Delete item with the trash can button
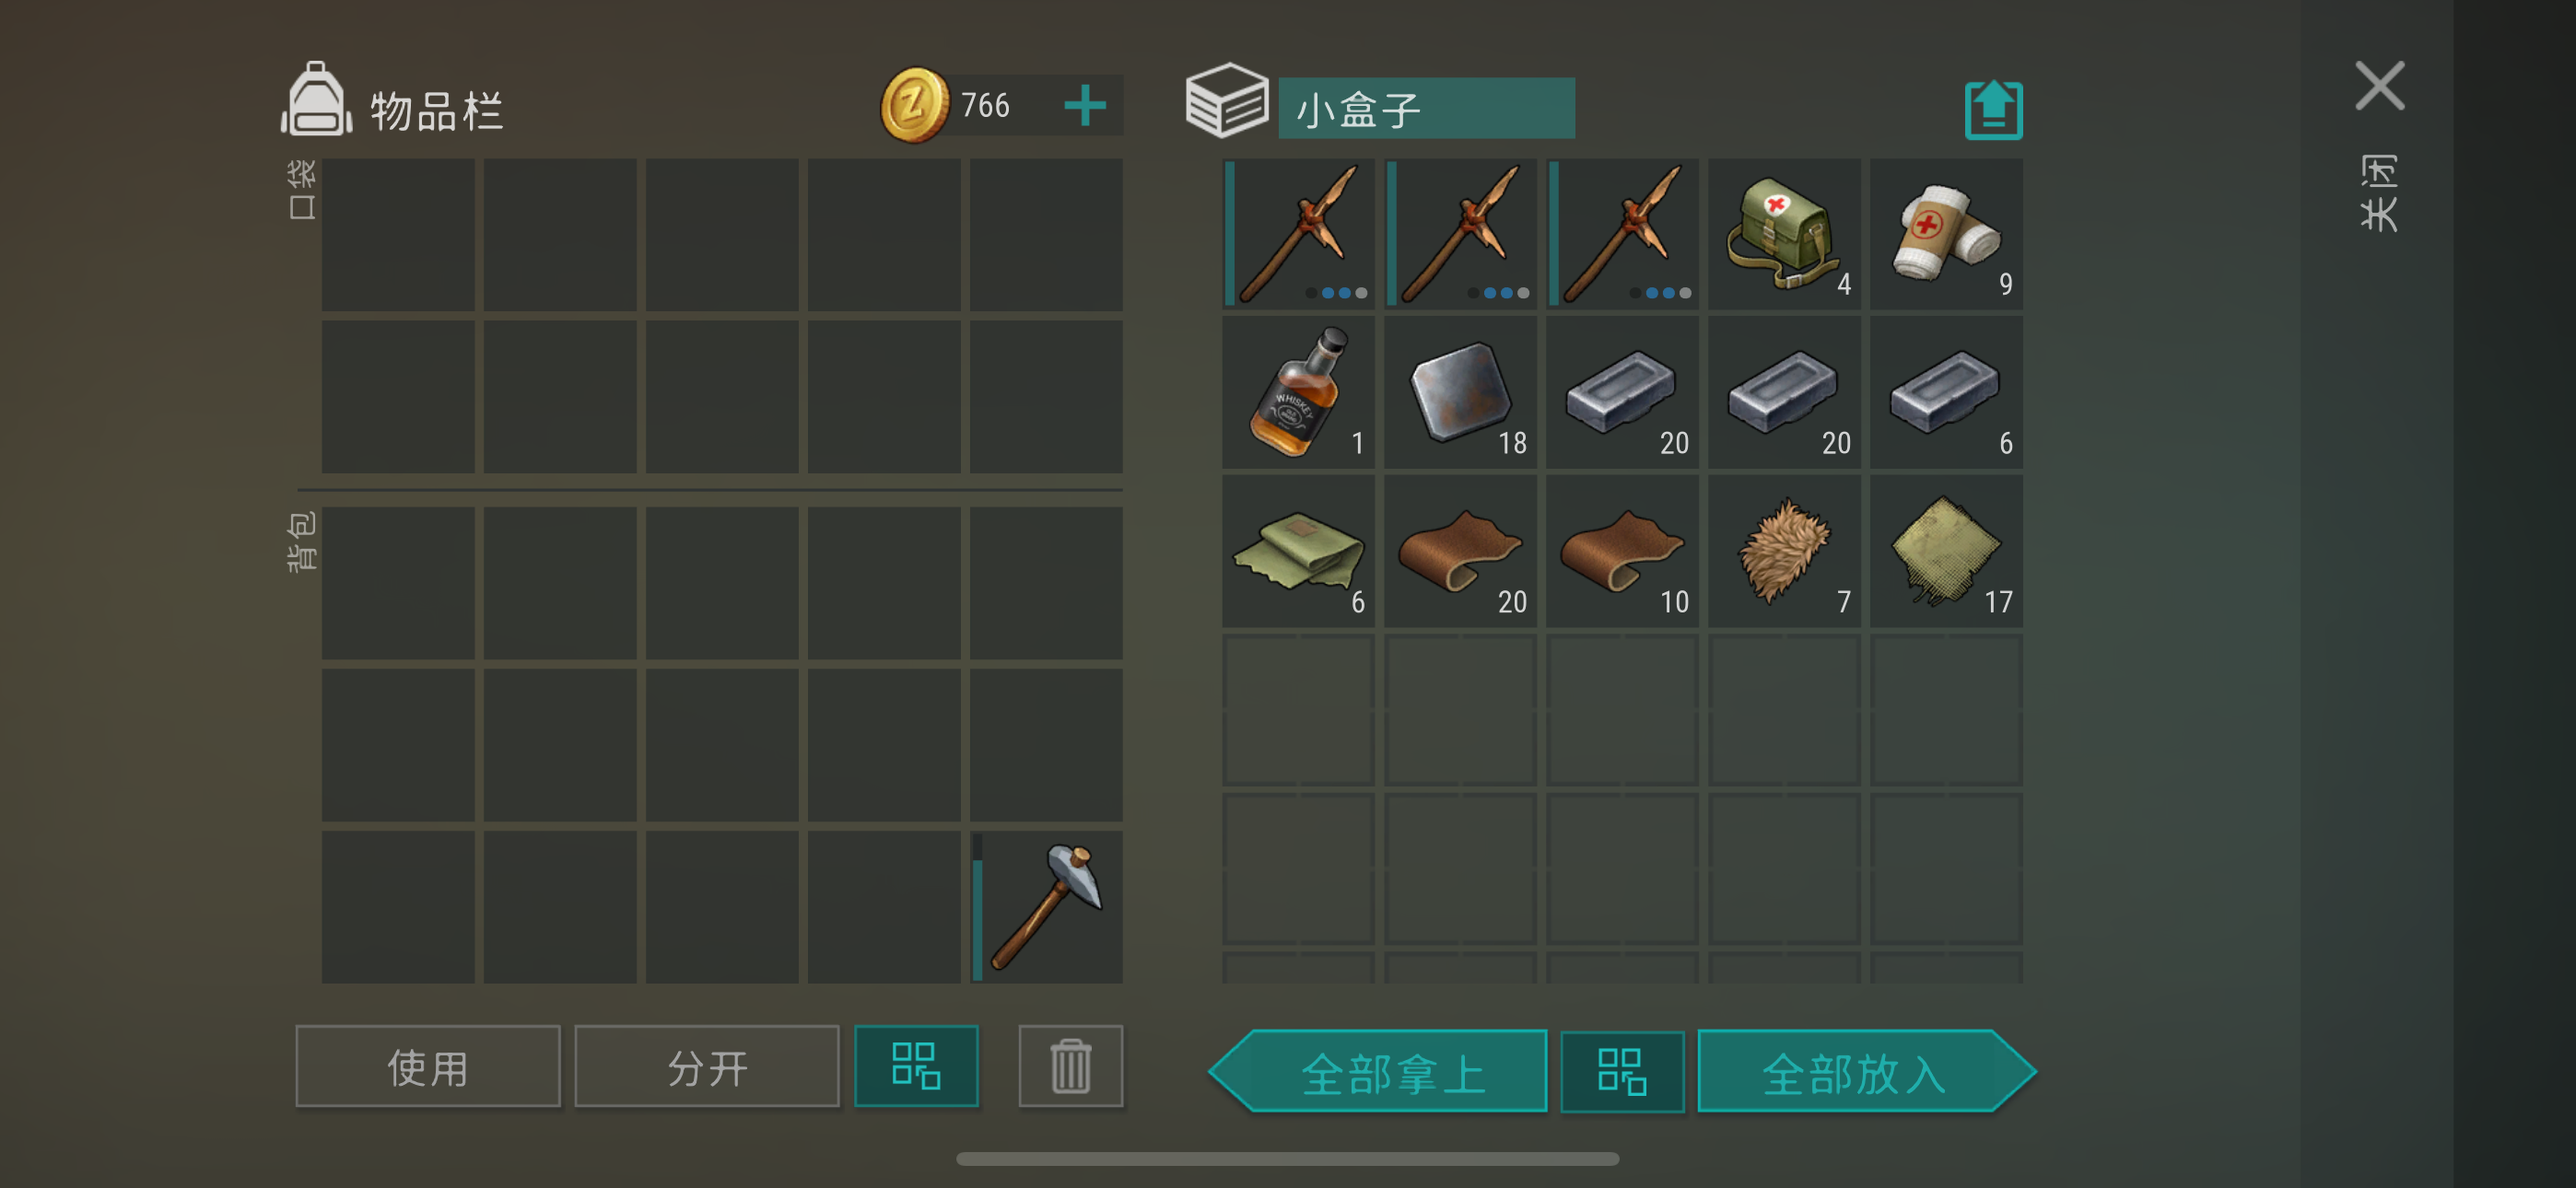2576x1188 pixels. pyautogui.click(x=1070, y=1066)
